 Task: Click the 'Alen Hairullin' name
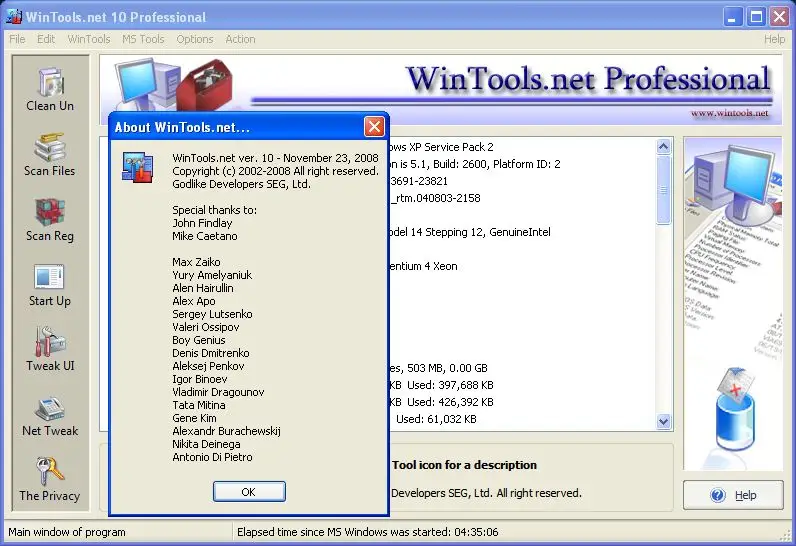[x=203, y=288]
